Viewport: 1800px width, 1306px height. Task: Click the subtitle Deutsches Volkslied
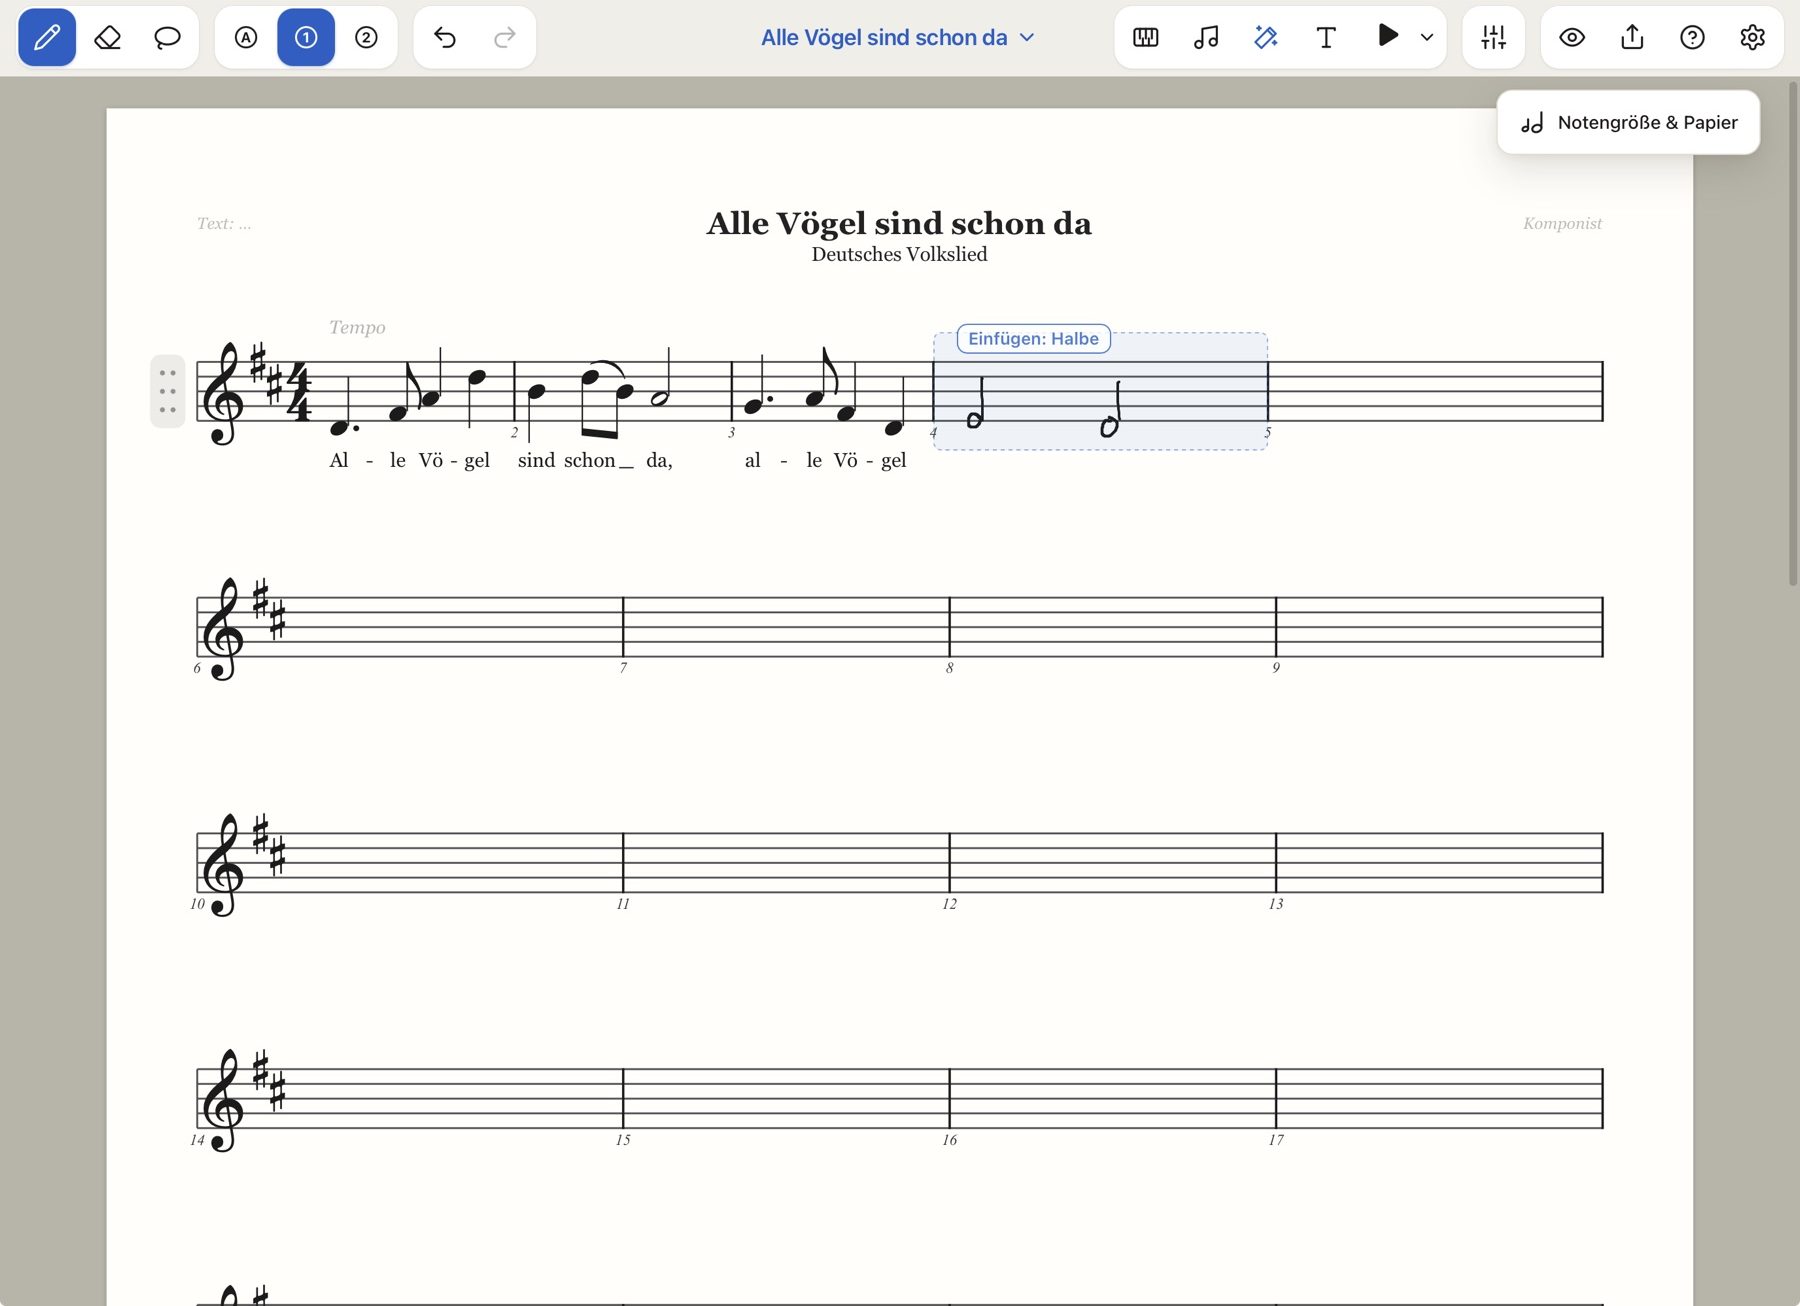899,254
